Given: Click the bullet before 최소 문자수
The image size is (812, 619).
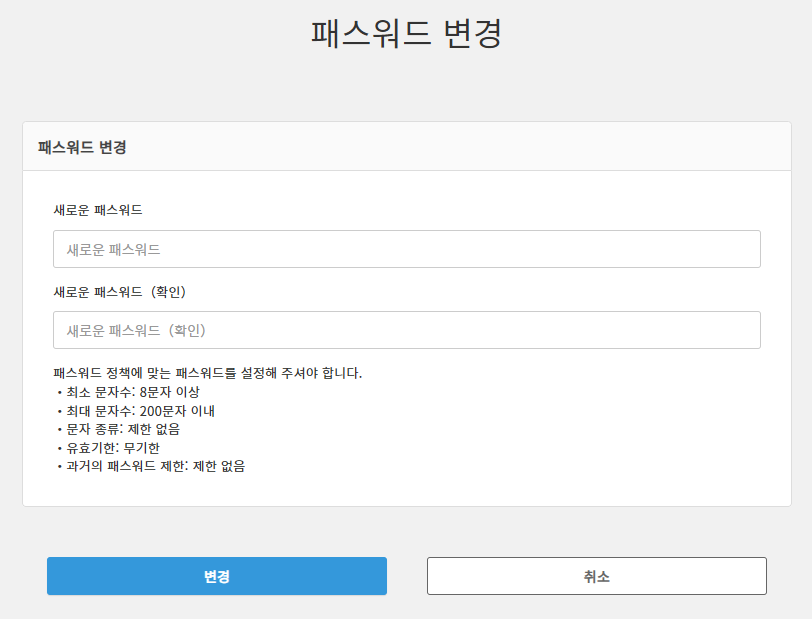Looking at the screenshot, I should (60, 392).
